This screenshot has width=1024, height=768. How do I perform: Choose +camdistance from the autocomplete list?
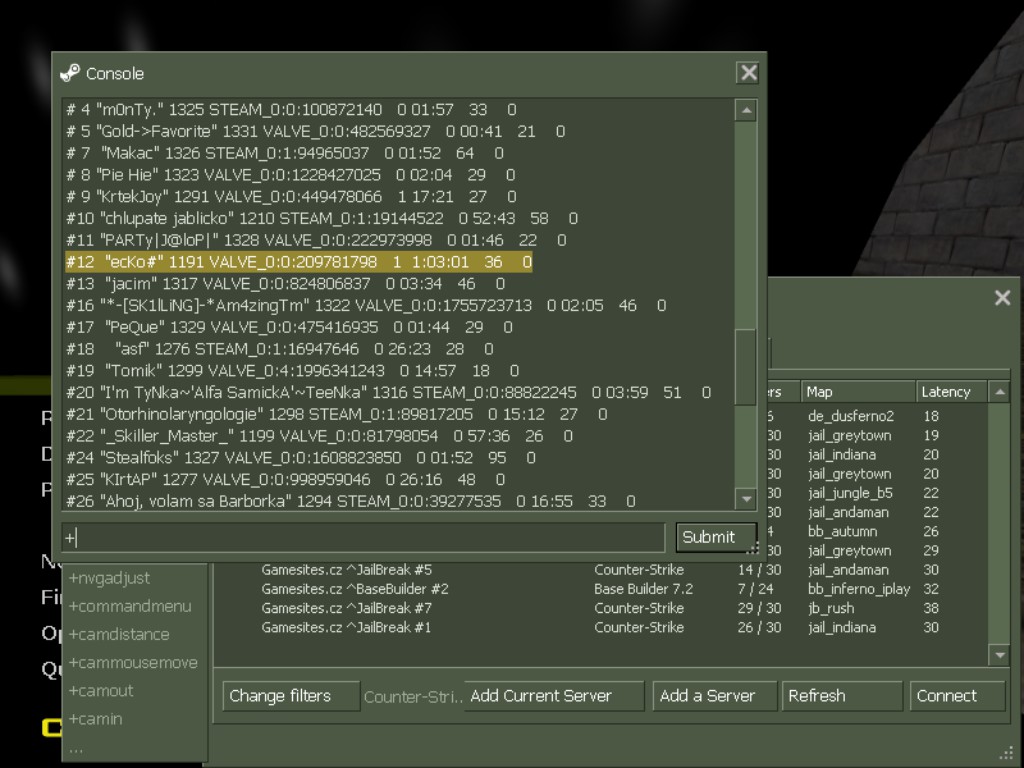click(119, 634)
